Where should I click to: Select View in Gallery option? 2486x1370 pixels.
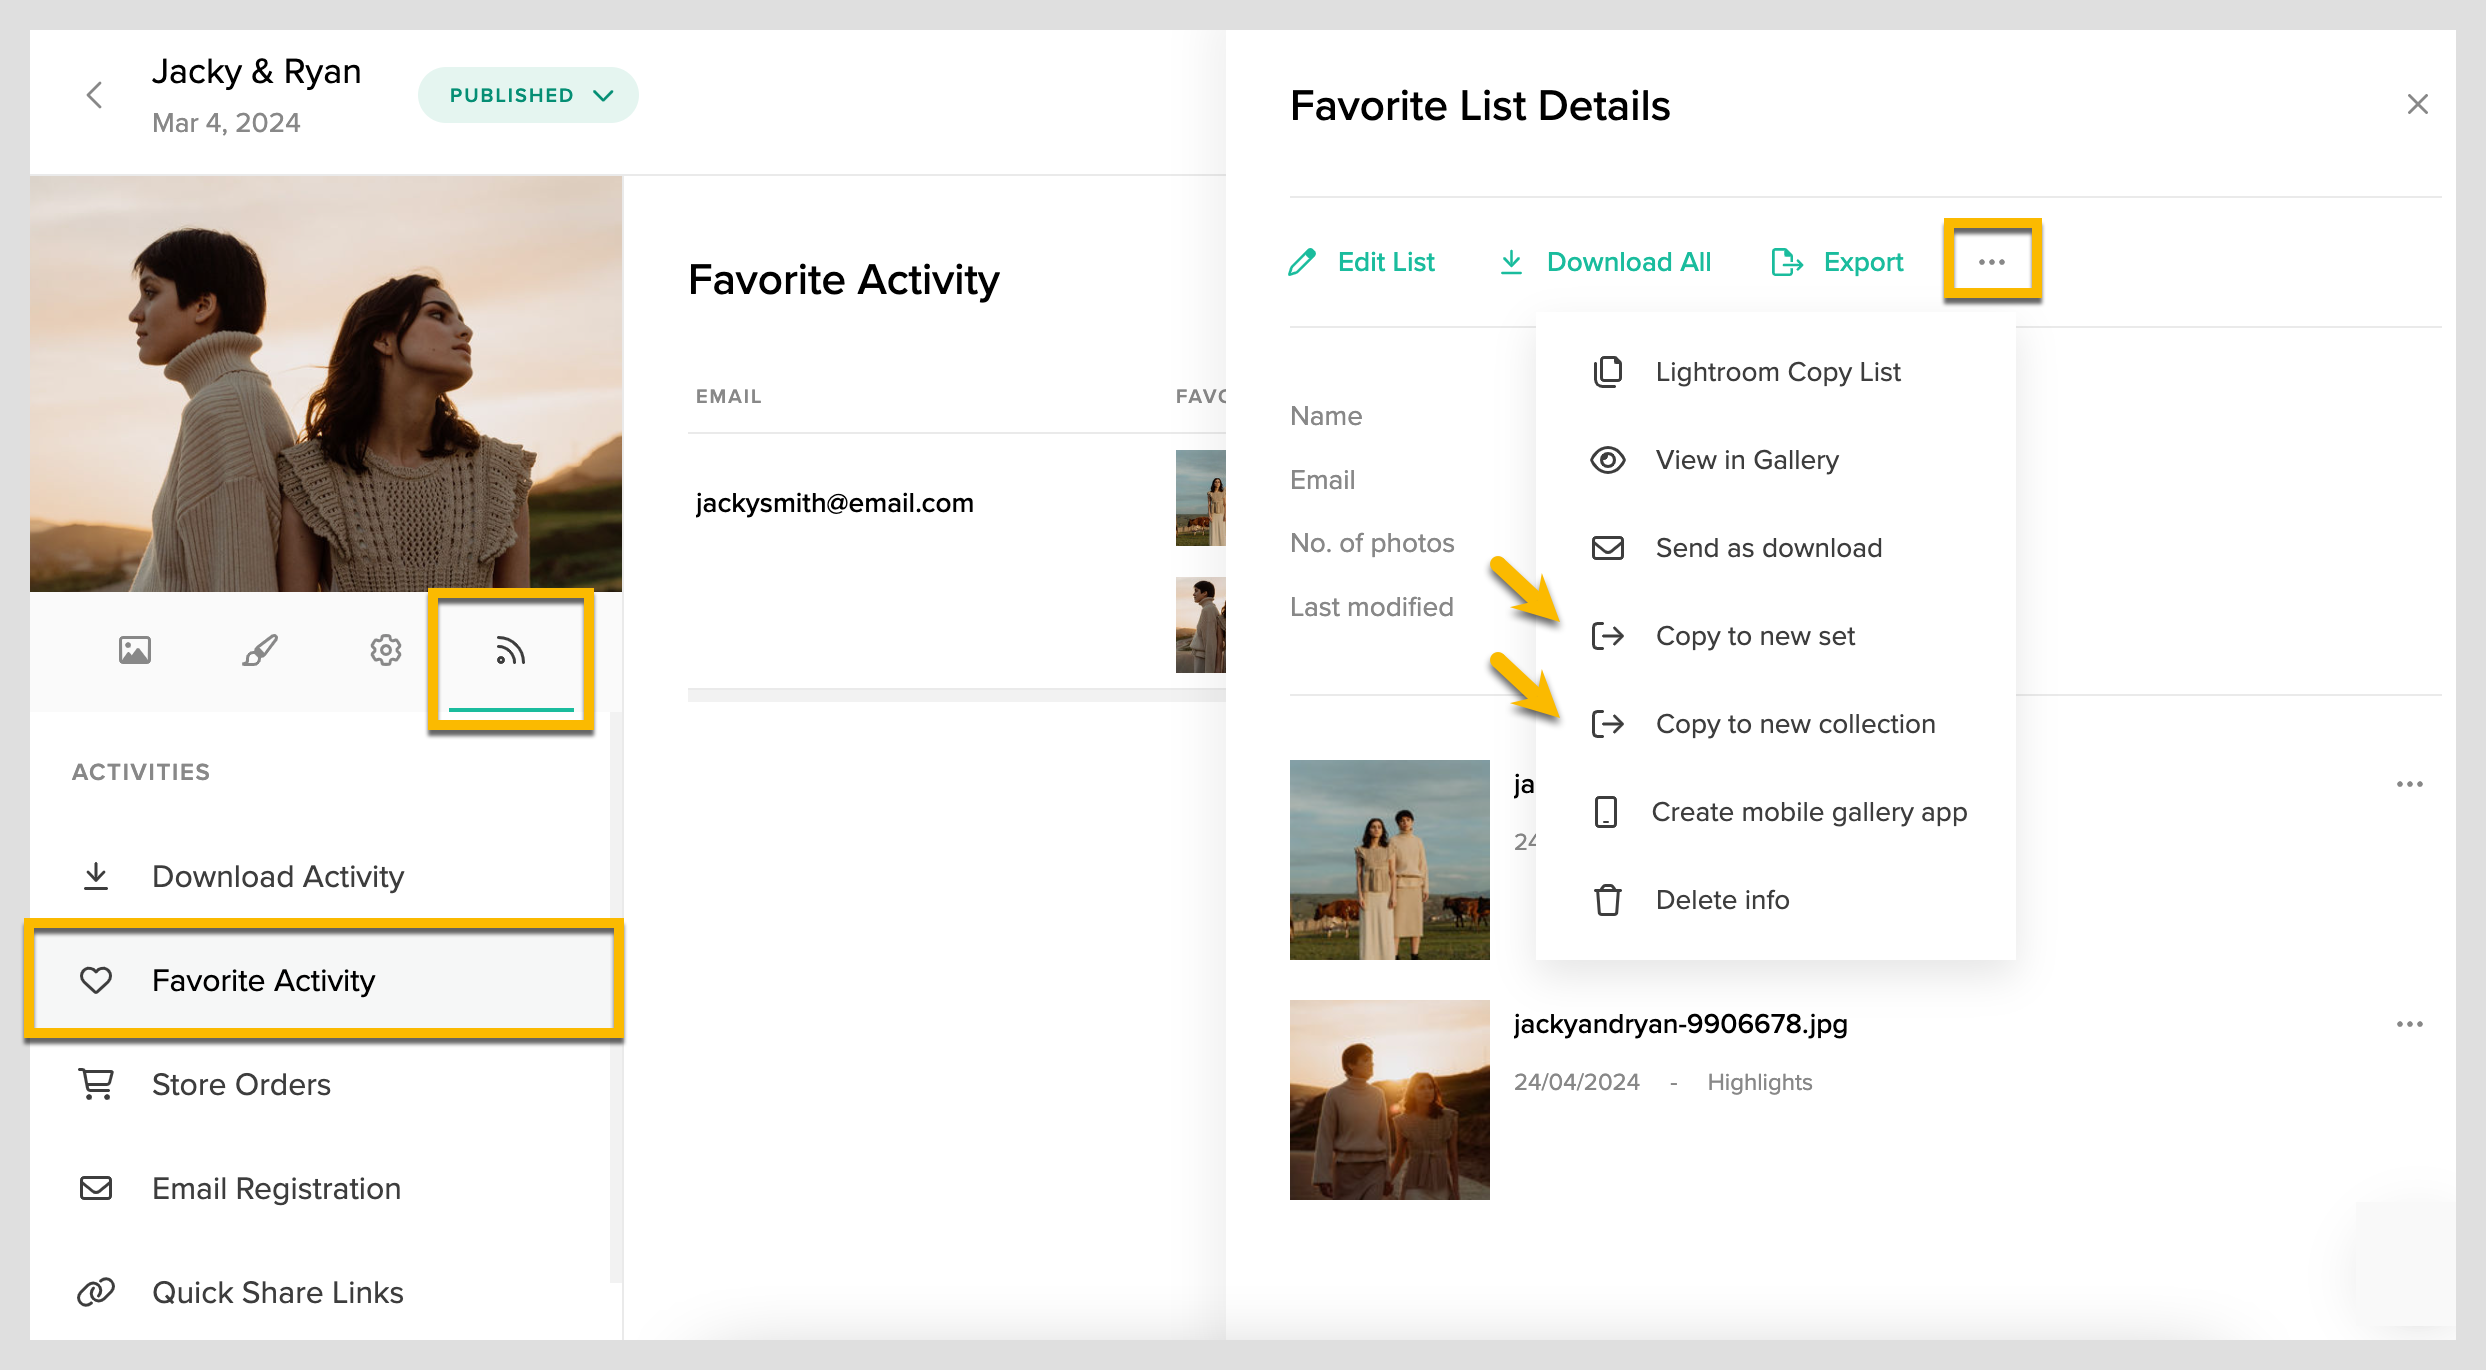[x=1746, y=459]
